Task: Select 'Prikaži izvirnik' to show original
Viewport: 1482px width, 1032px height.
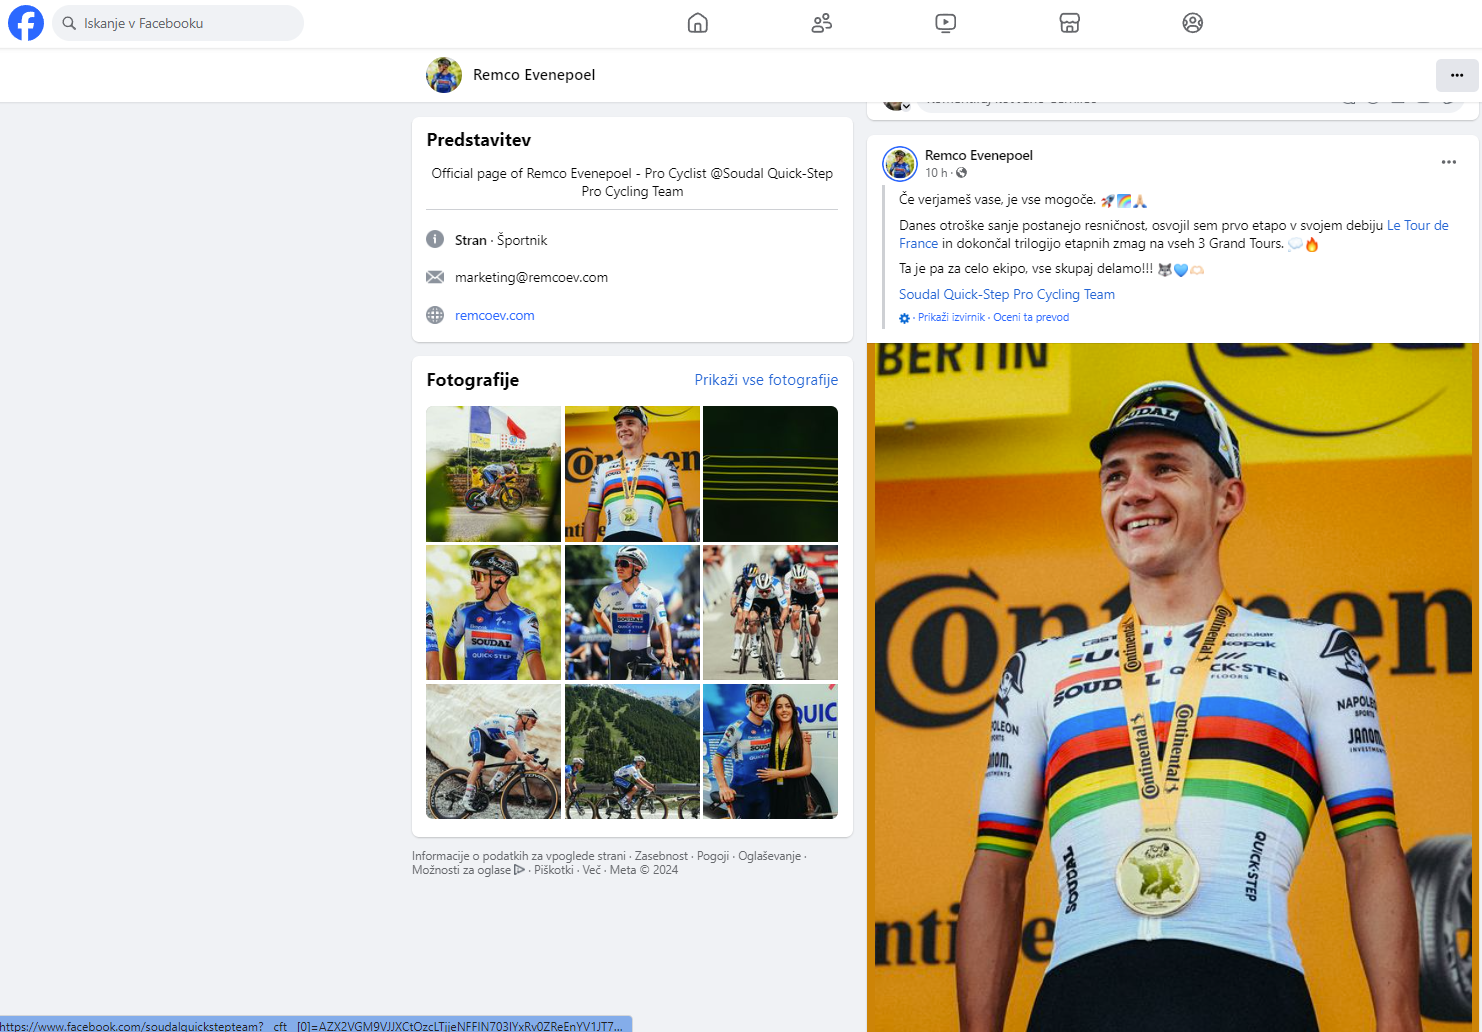Action: pyautogui.click(x=951, y=318)
